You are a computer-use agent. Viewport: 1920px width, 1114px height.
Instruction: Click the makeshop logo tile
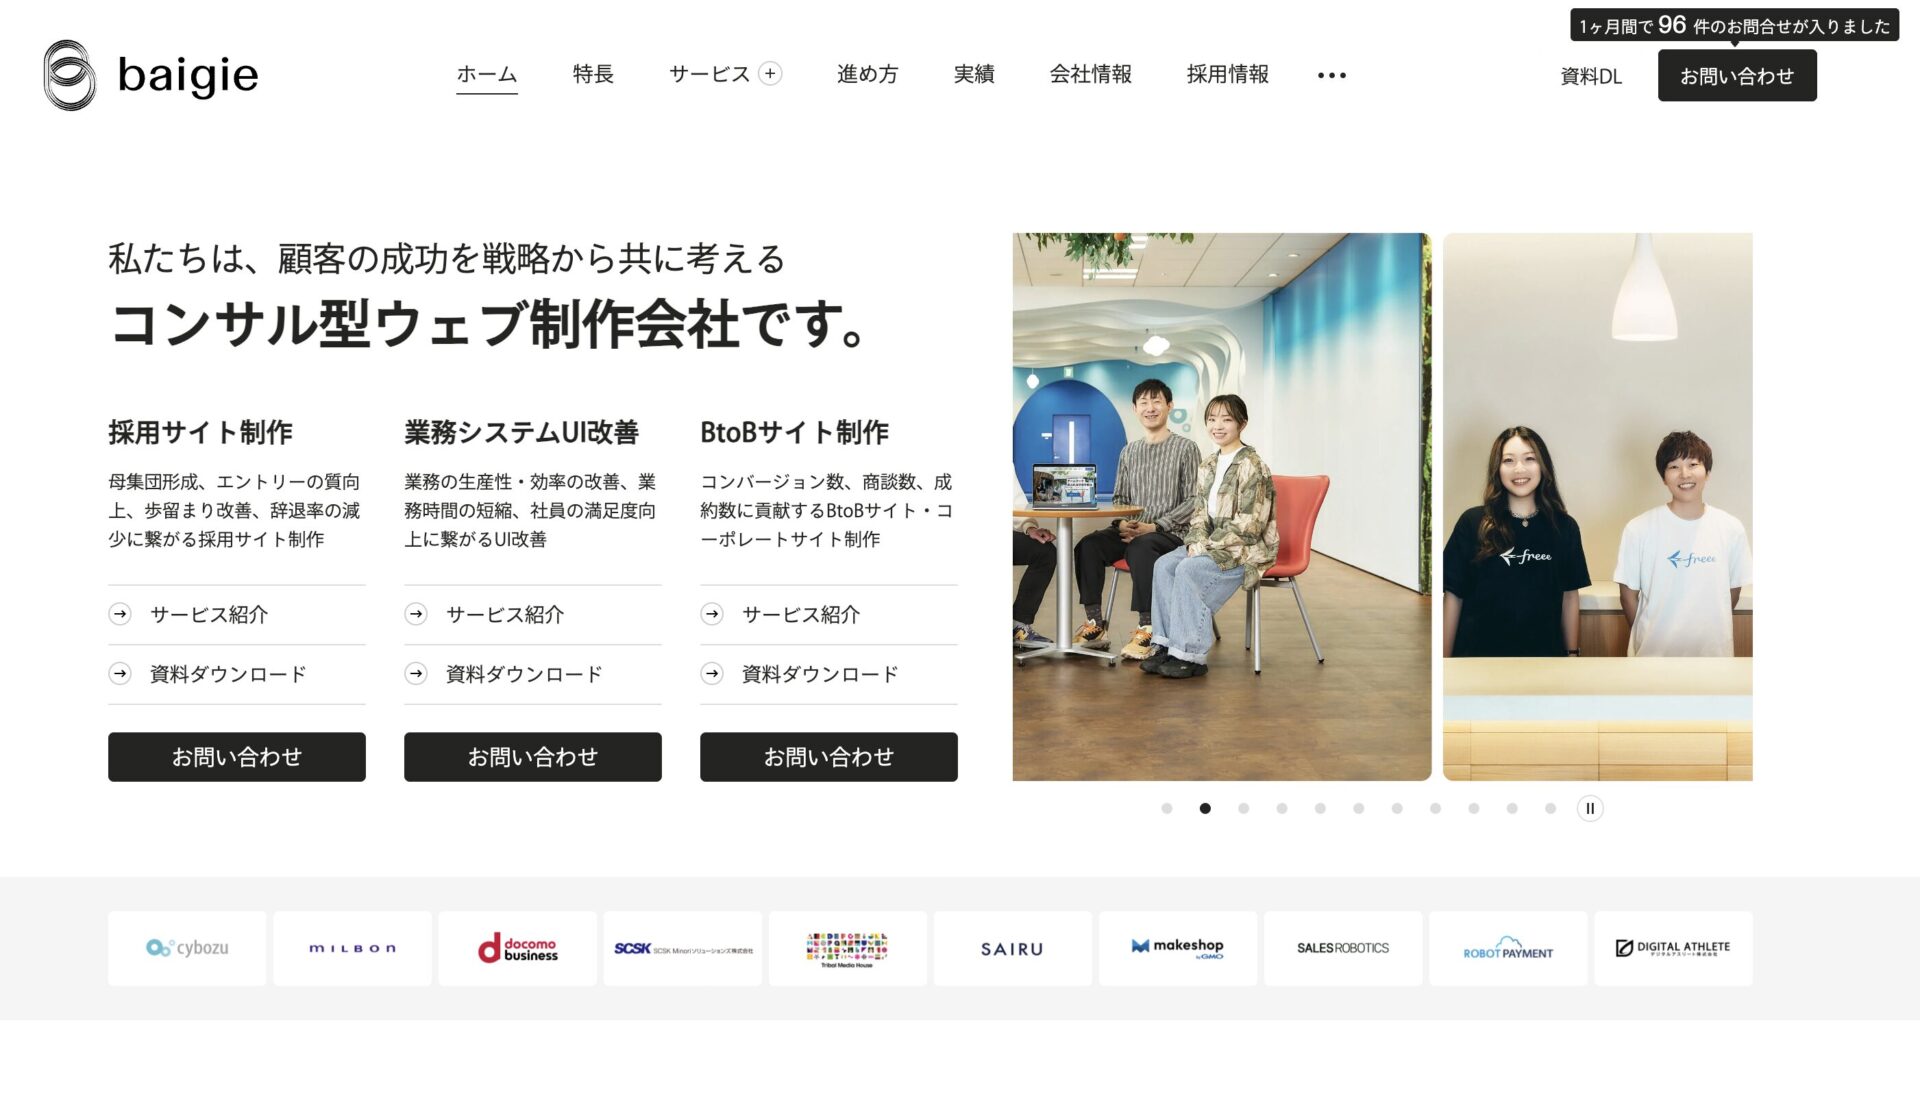pyautogui.click(x=1178, y=948)
